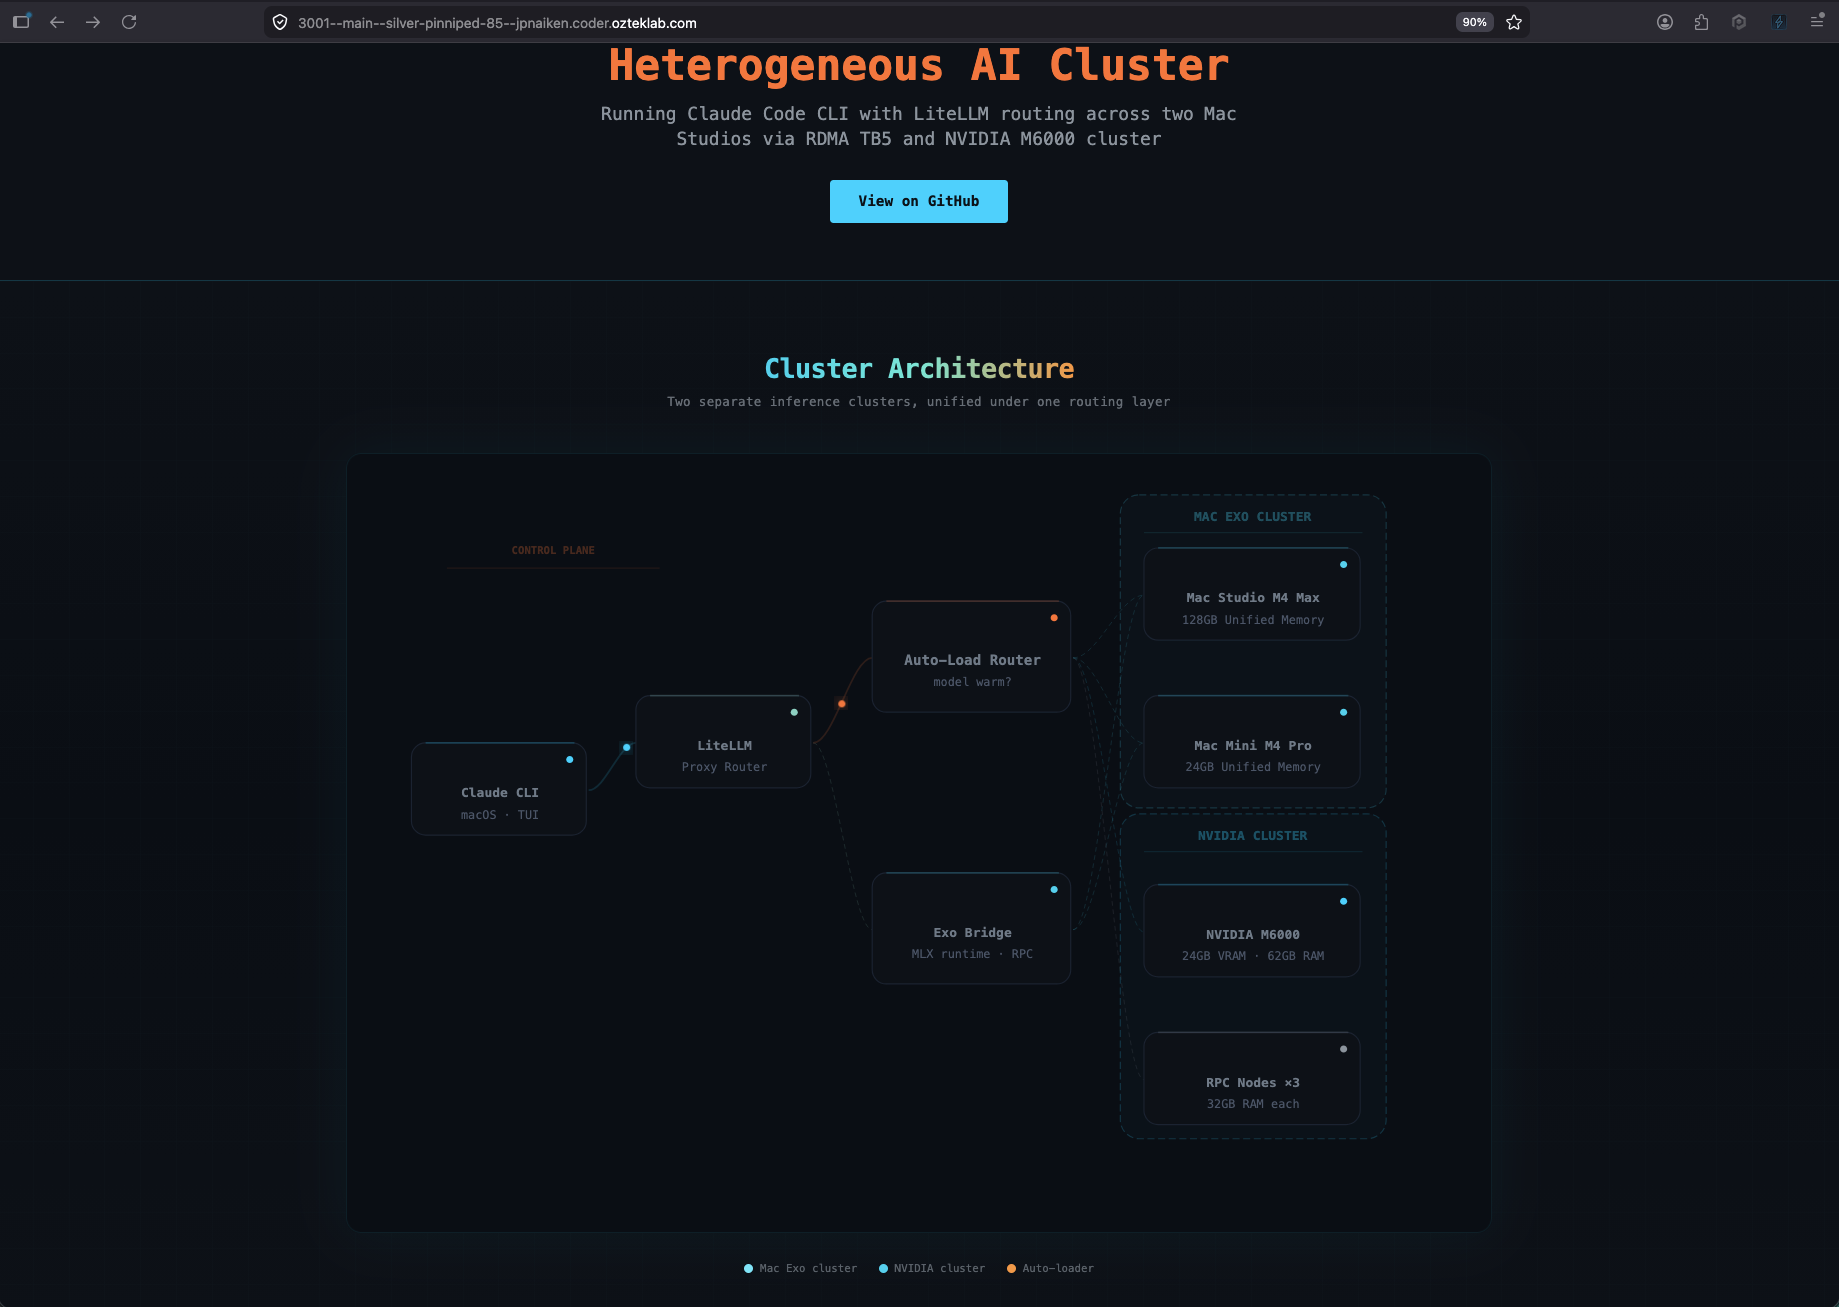Bookmark this page with the star icon
Screen dimensions: 1839x1307
click(x=1514, y=22)
